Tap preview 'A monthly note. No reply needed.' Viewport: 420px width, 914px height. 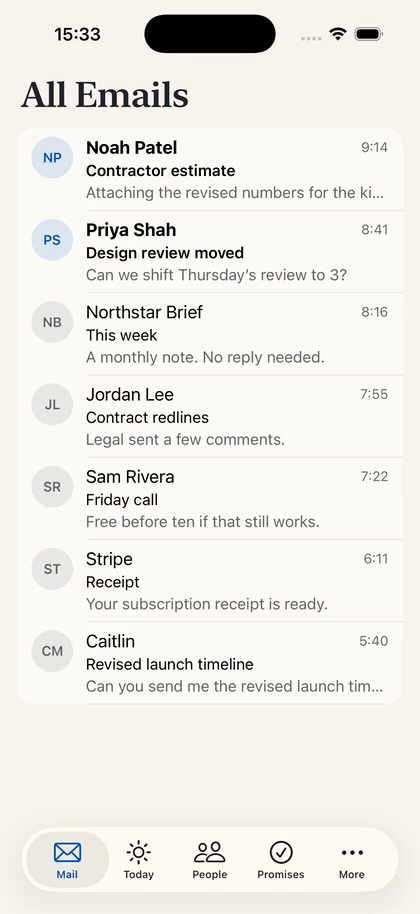(x=205, y=357)
